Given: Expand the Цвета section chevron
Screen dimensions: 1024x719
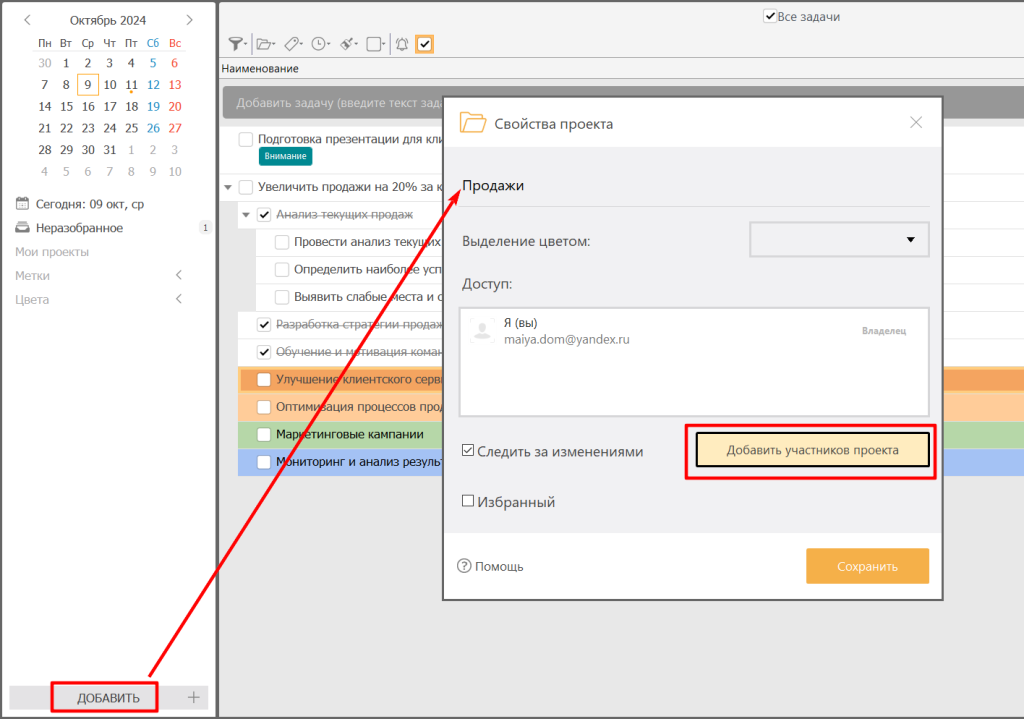Looking at the screenshot, I should coord(179,299).
